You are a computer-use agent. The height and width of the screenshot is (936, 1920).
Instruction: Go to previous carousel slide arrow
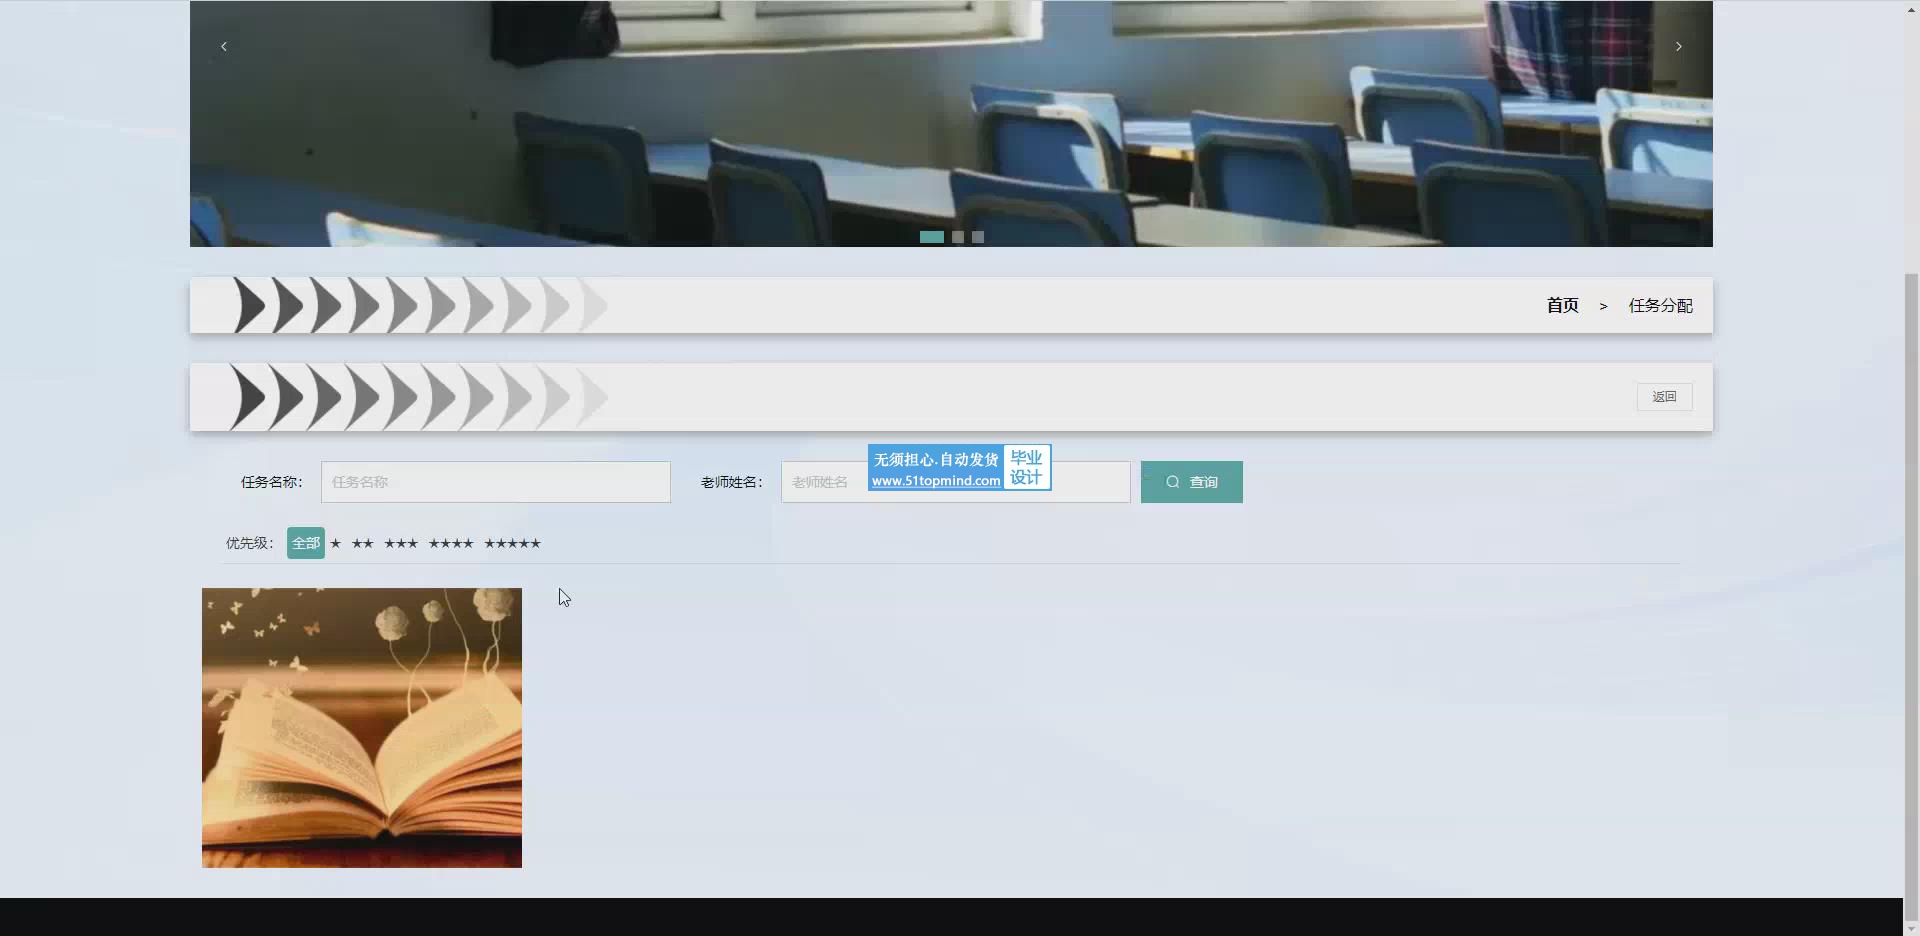(x=224, y=46)
